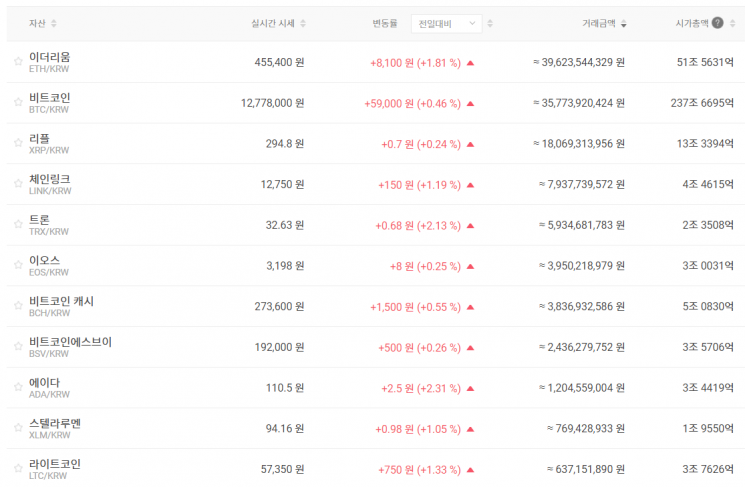
Task: Select market cap 3조 5706억
Action: point(708,347)
